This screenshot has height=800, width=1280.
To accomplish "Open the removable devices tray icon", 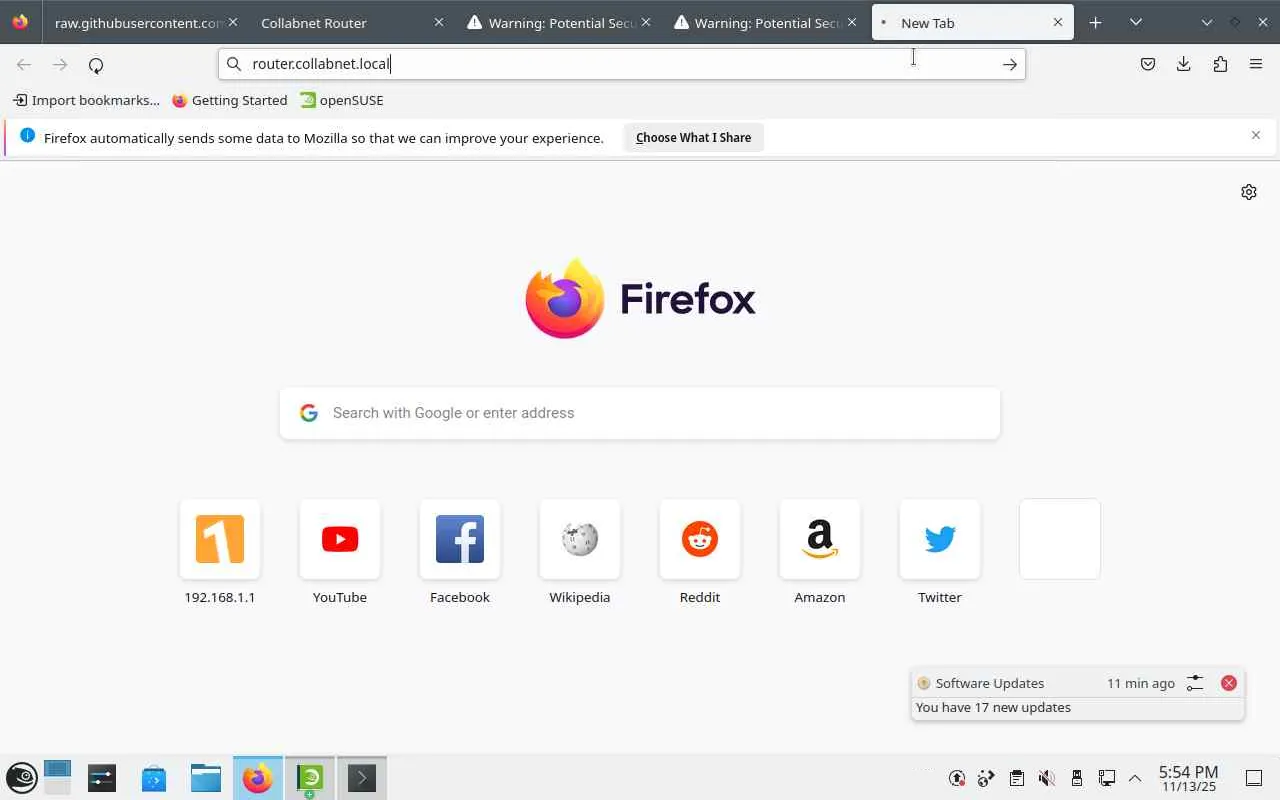I will click(x=1077, y=778).
